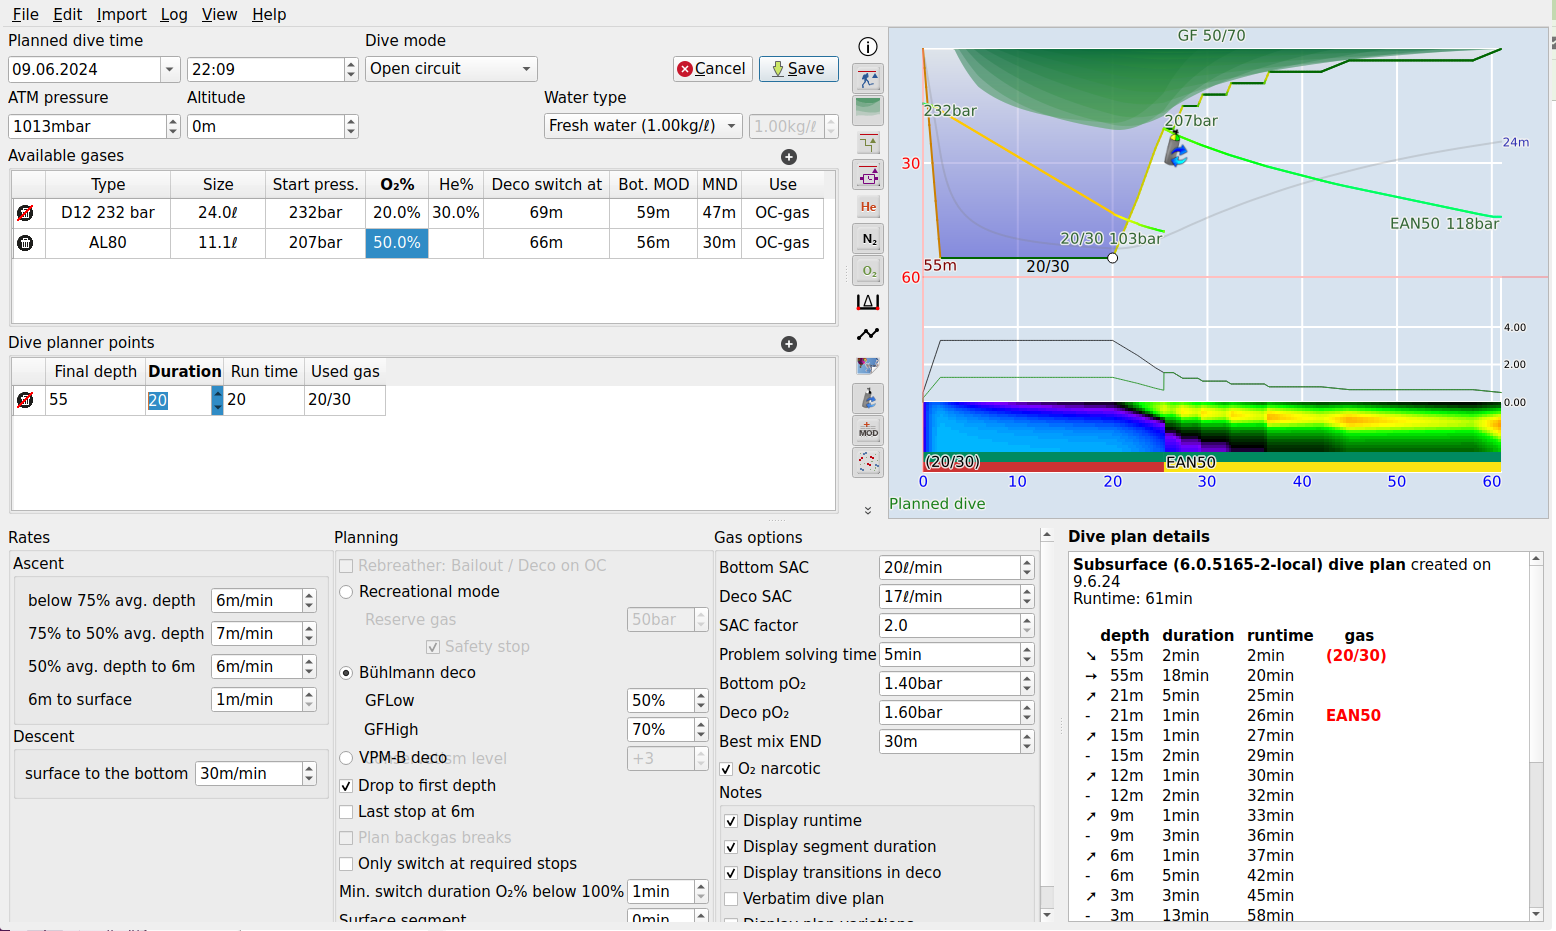Toggle the tank pressure graph icon
The image size is (1556, 931).
point(867,397)
